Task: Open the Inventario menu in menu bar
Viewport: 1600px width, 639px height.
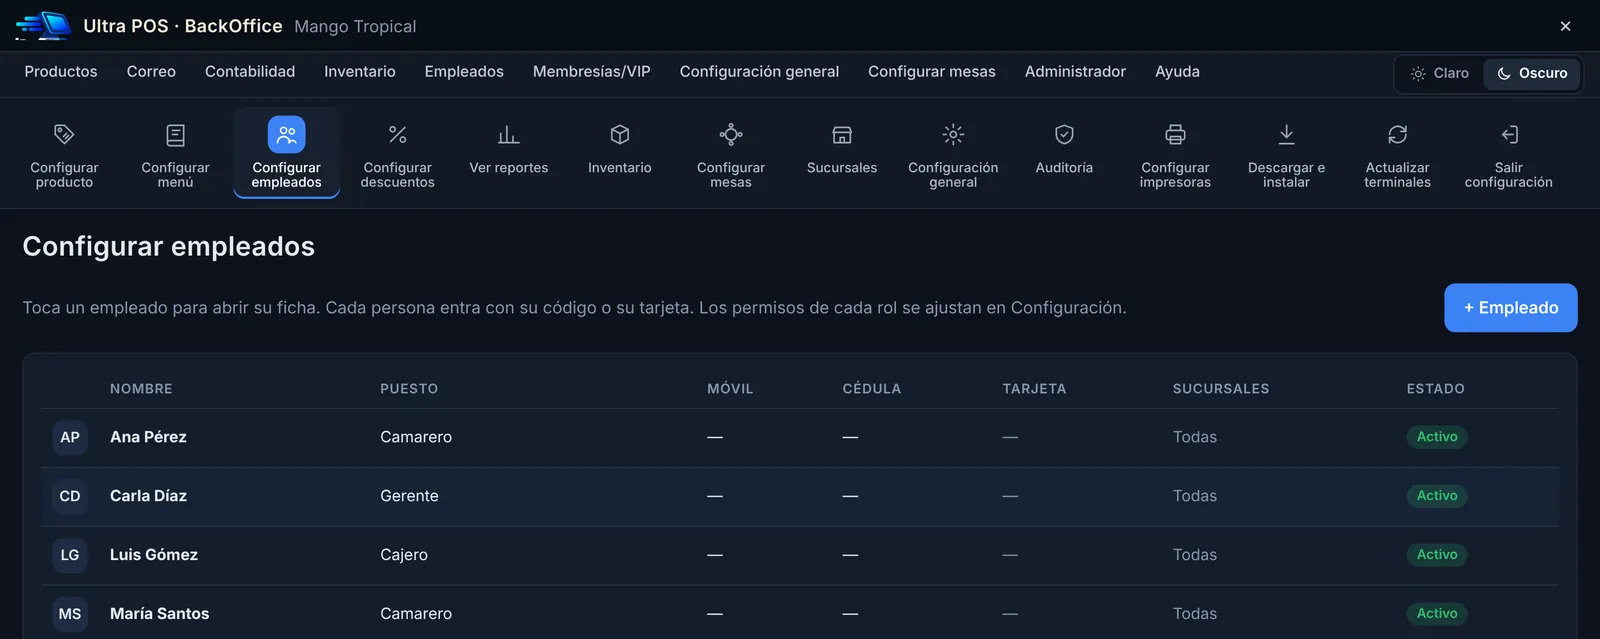Action: click(360, 72)
